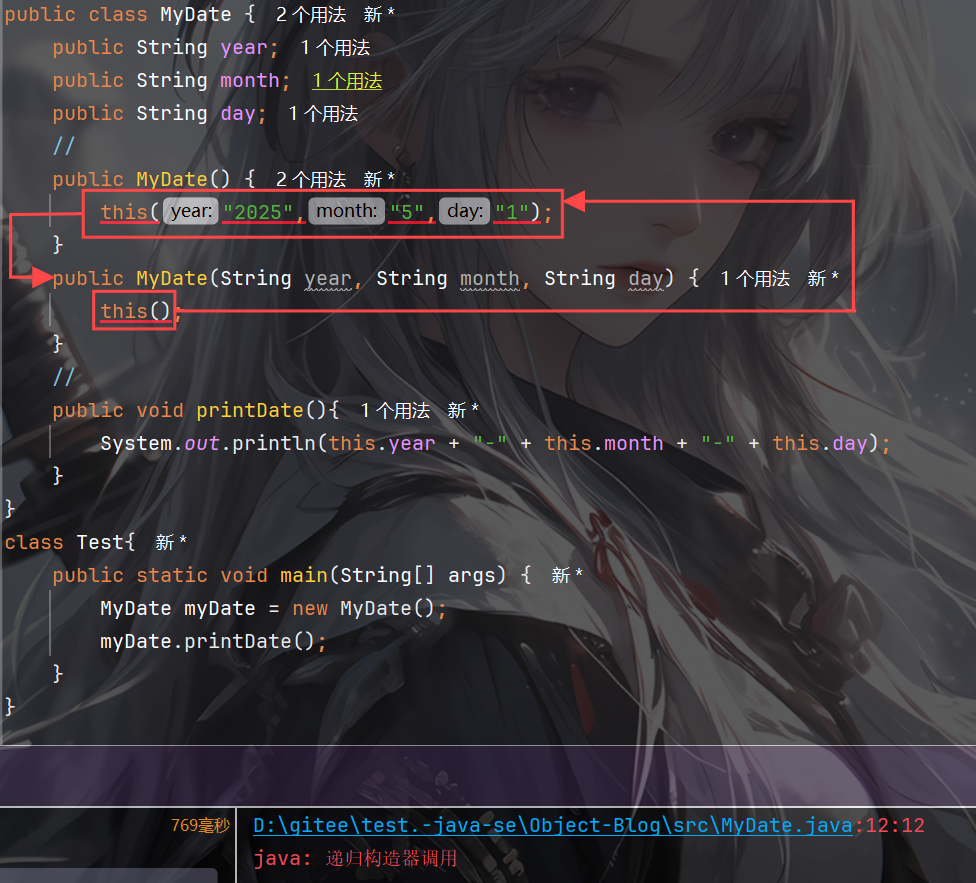The width and height of the screenshot is (976, 883).
Task: Click the 'main' method name
Action: click(x=304, y=575)
